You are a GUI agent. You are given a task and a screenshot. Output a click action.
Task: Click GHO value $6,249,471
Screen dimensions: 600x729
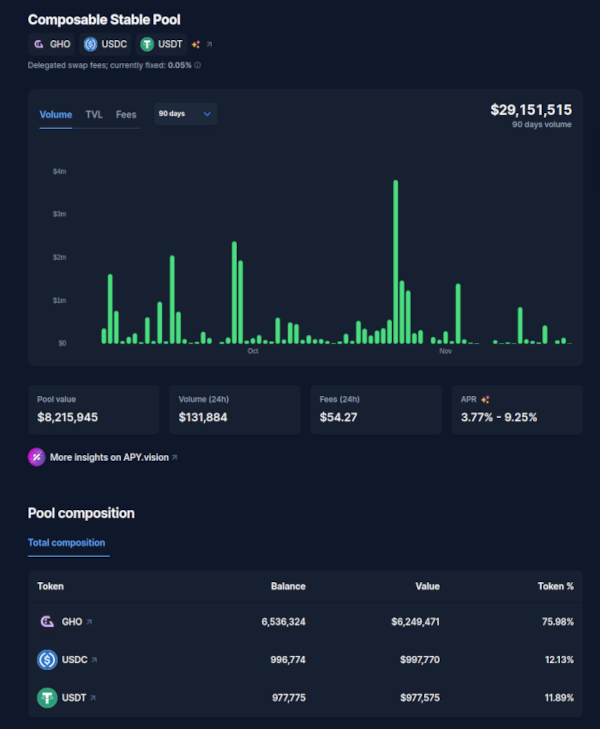pos(415,622)
